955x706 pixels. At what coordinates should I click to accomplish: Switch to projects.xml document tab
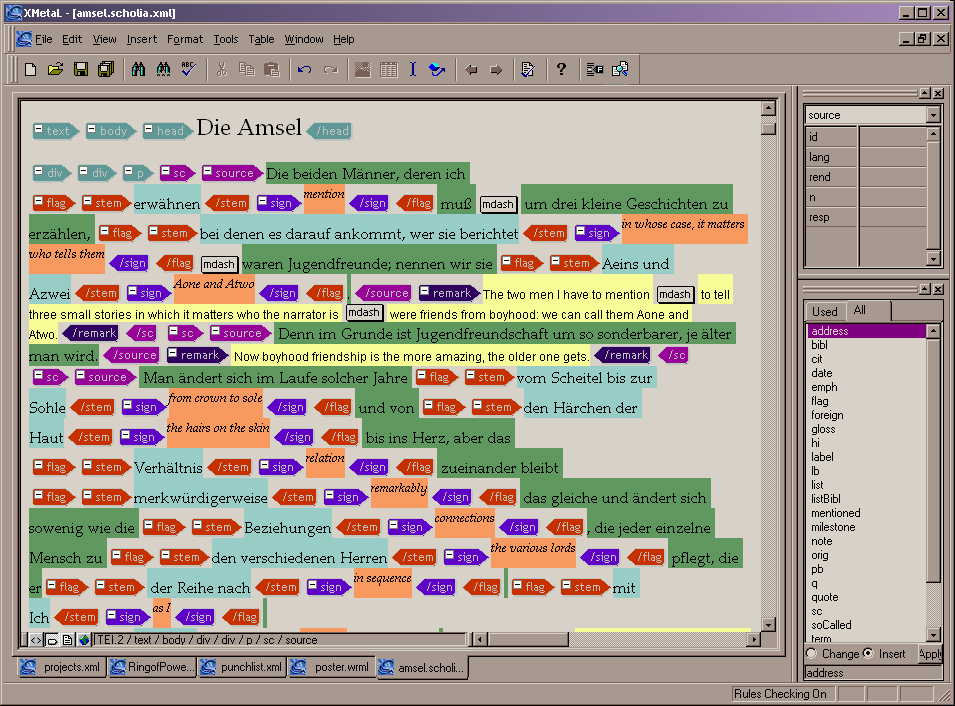click(60, 667)
